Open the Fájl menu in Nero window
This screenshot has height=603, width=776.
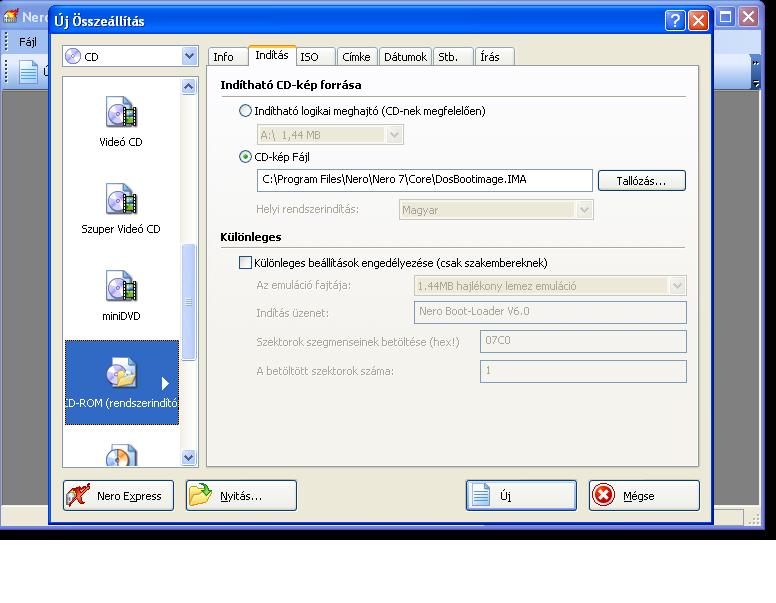(28, 42)
